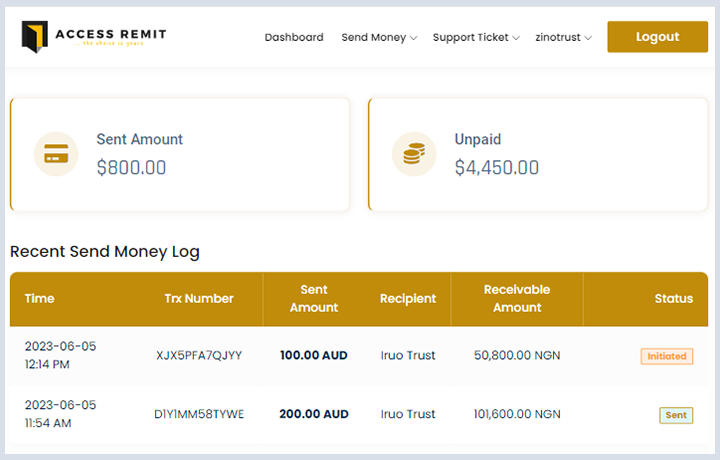Click the Status column header
The image size is (720, 460).
click(674, 299)
